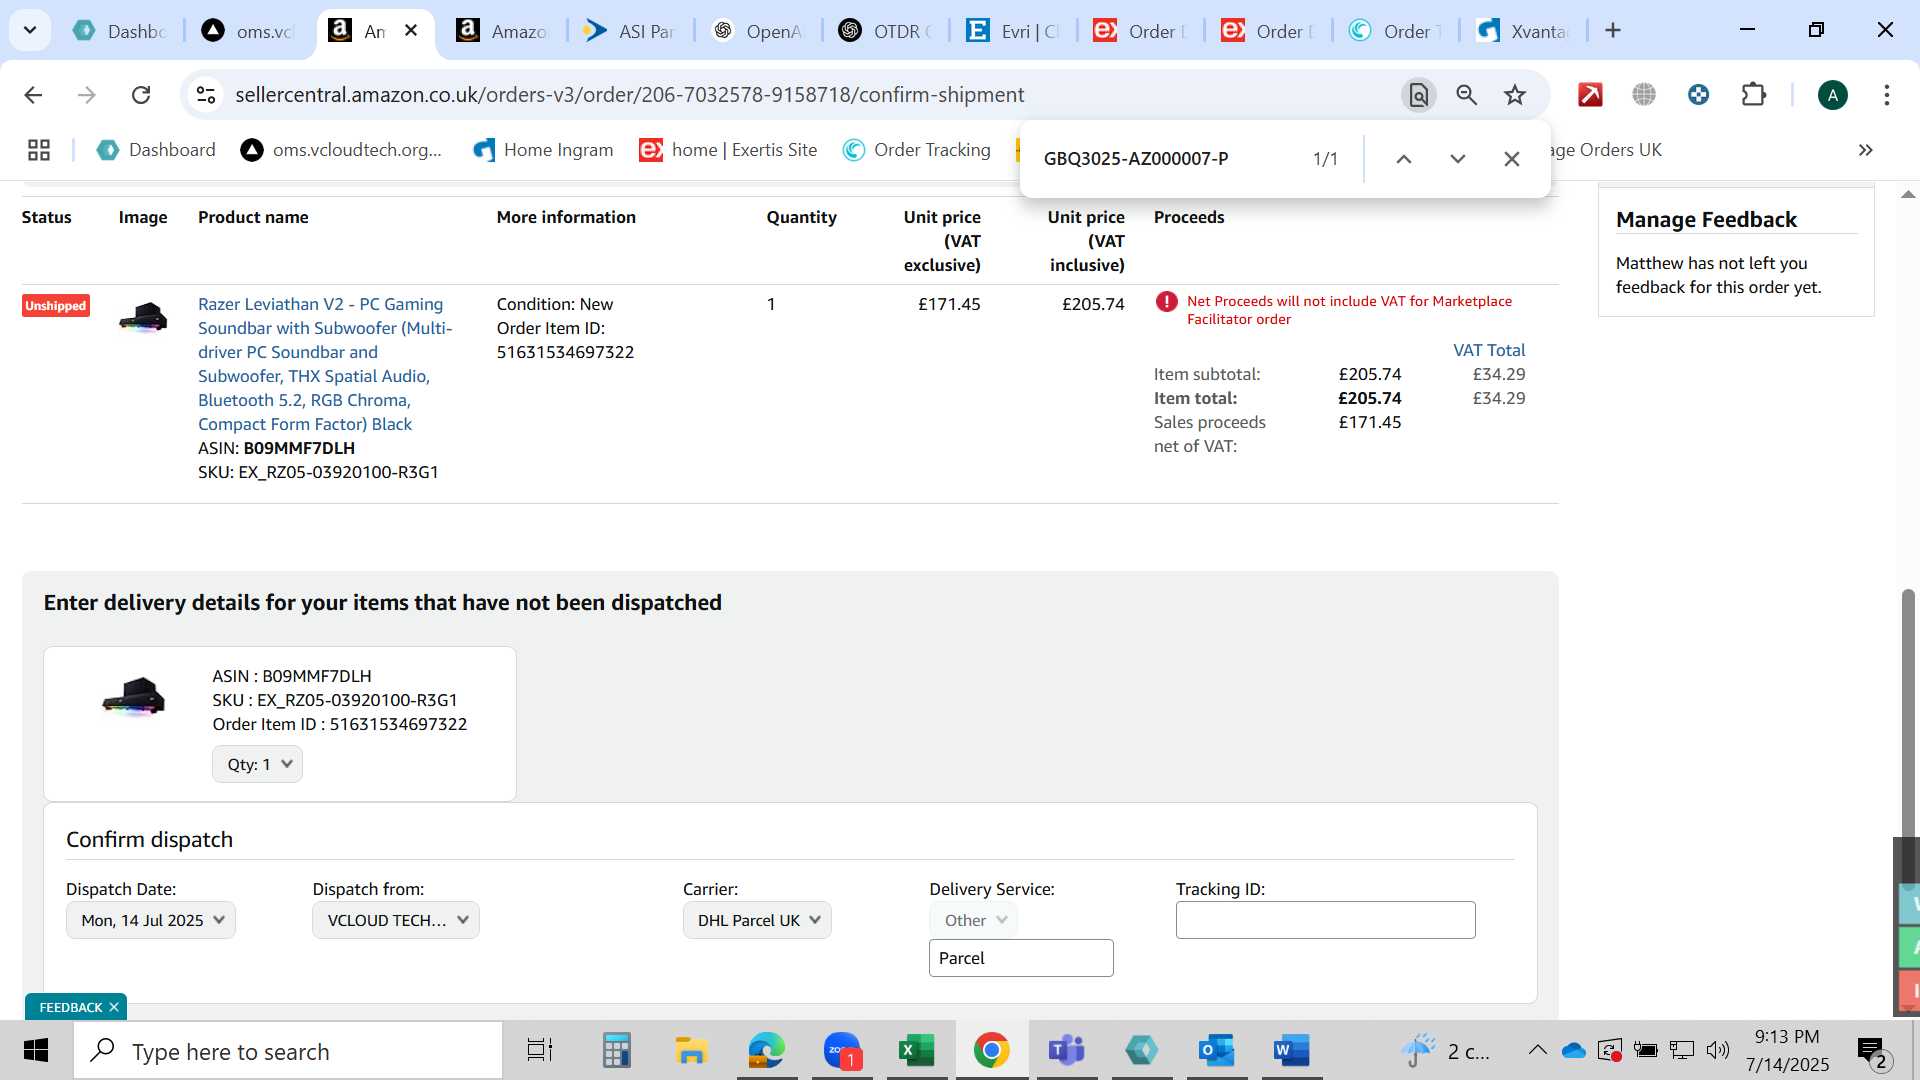Open the find-in-page search icon in the address bar
Screen dimensions: 1920x1080
point(1418,95)
